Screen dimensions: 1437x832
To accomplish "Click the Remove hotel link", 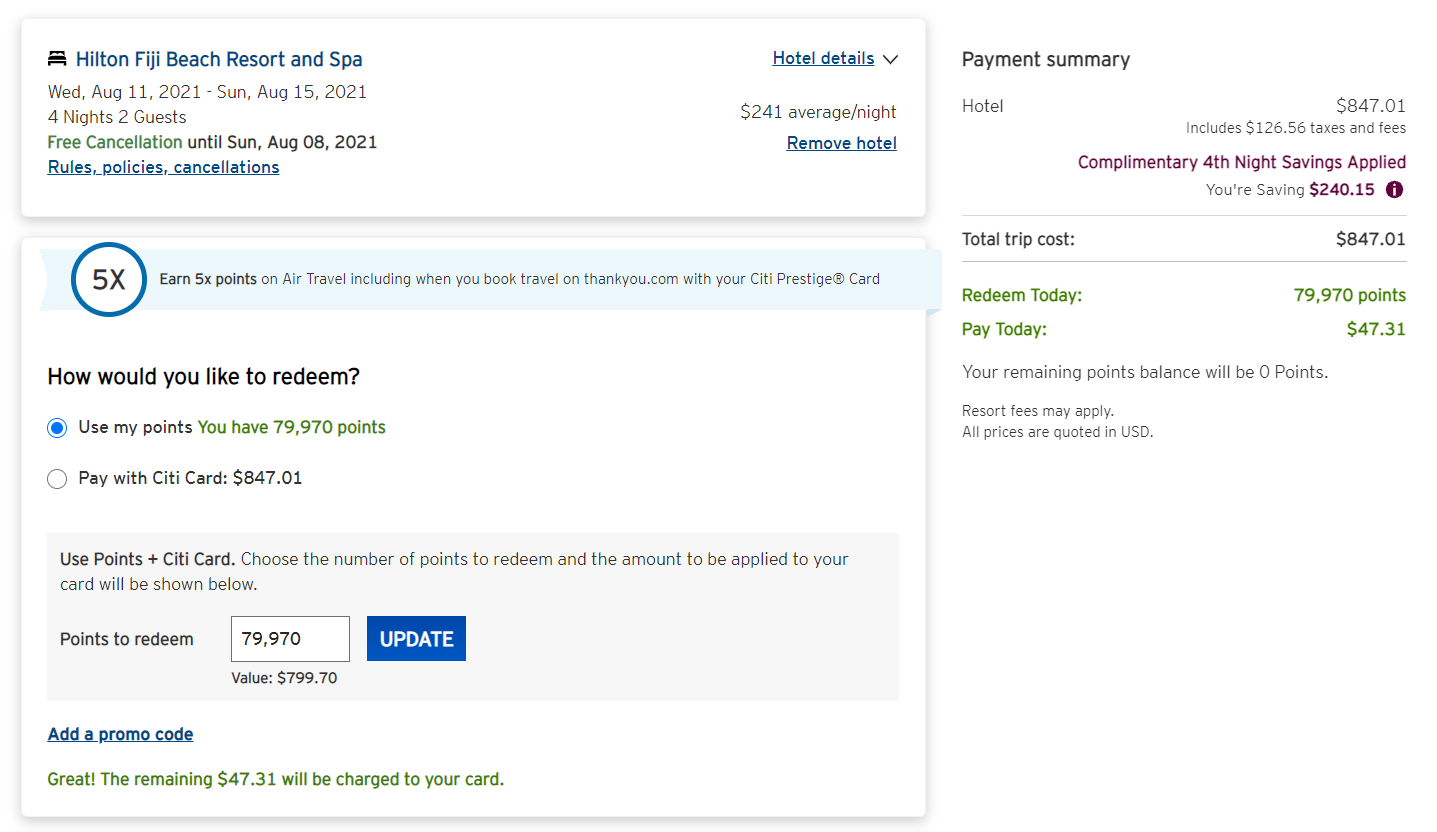I will (x=841, y=143).
